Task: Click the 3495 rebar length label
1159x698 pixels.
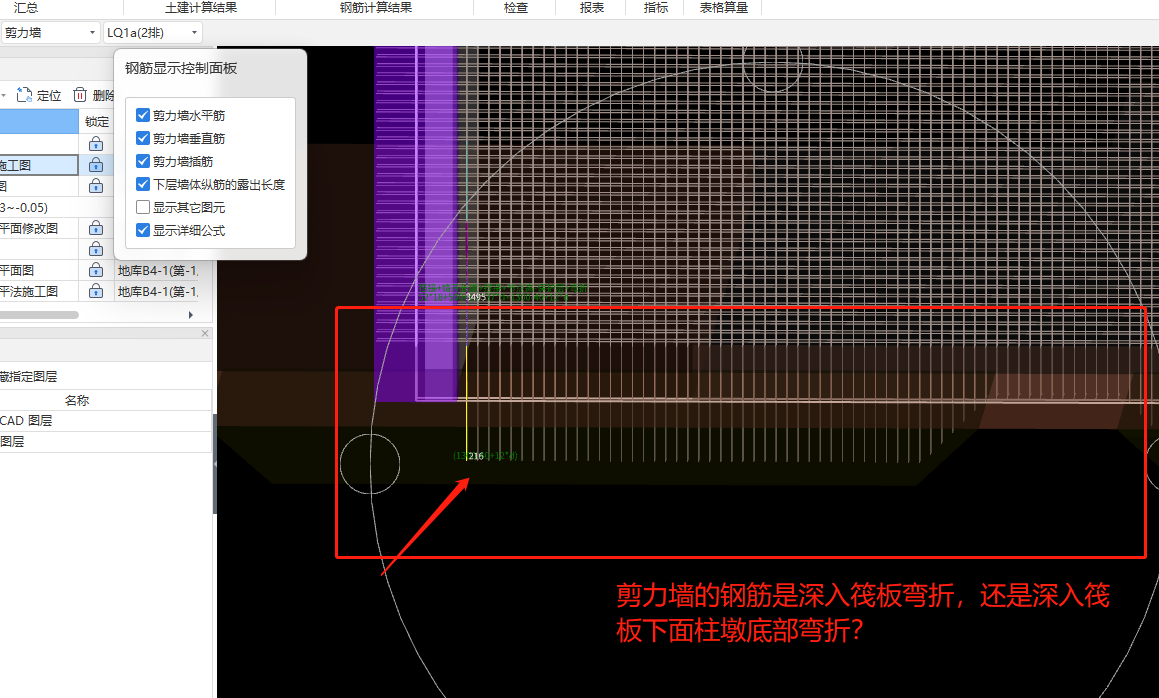Action: (x=476, y=297)
